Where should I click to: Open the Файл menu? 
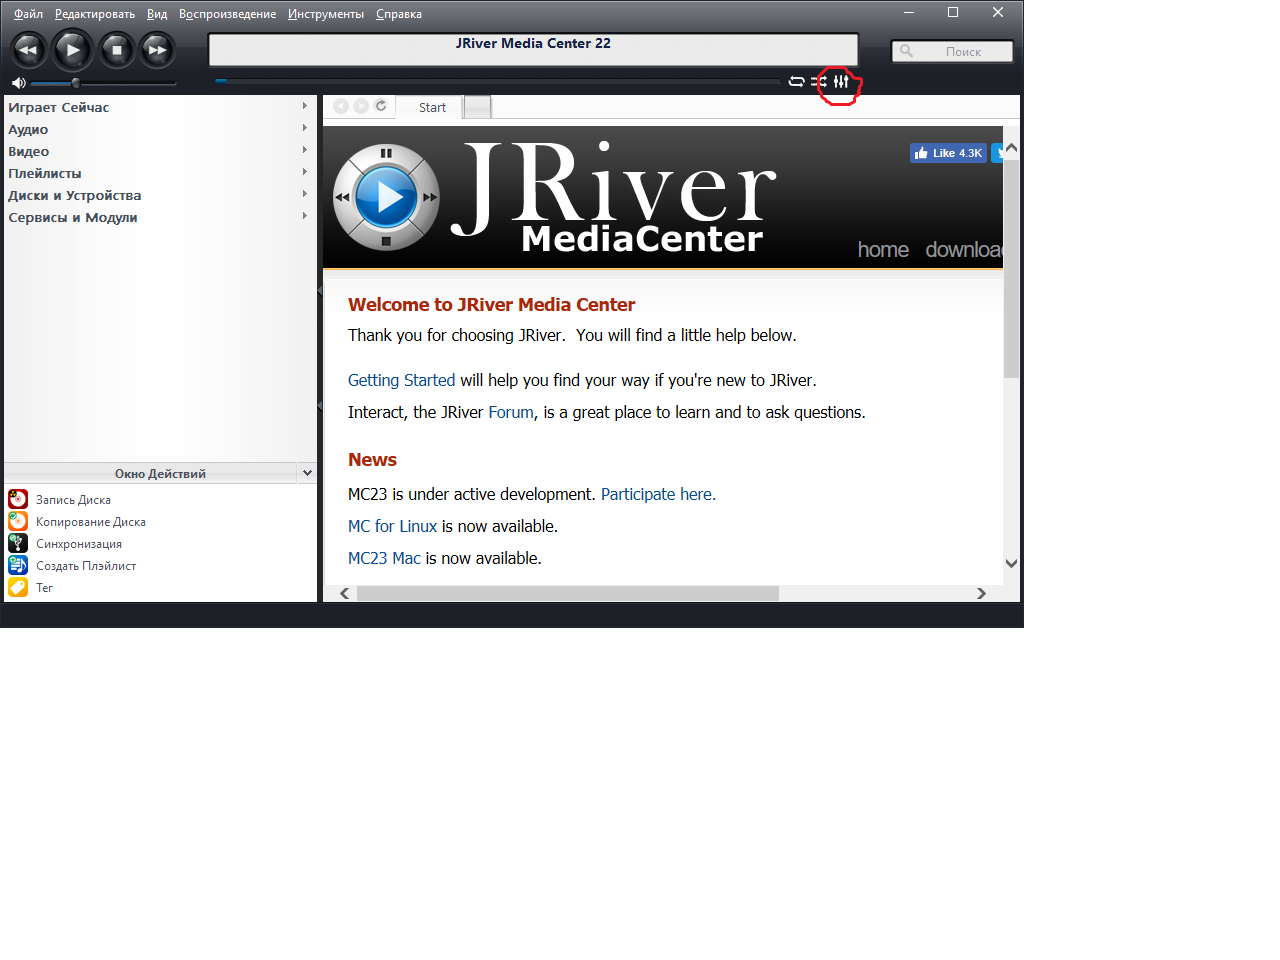pos(28,14)
